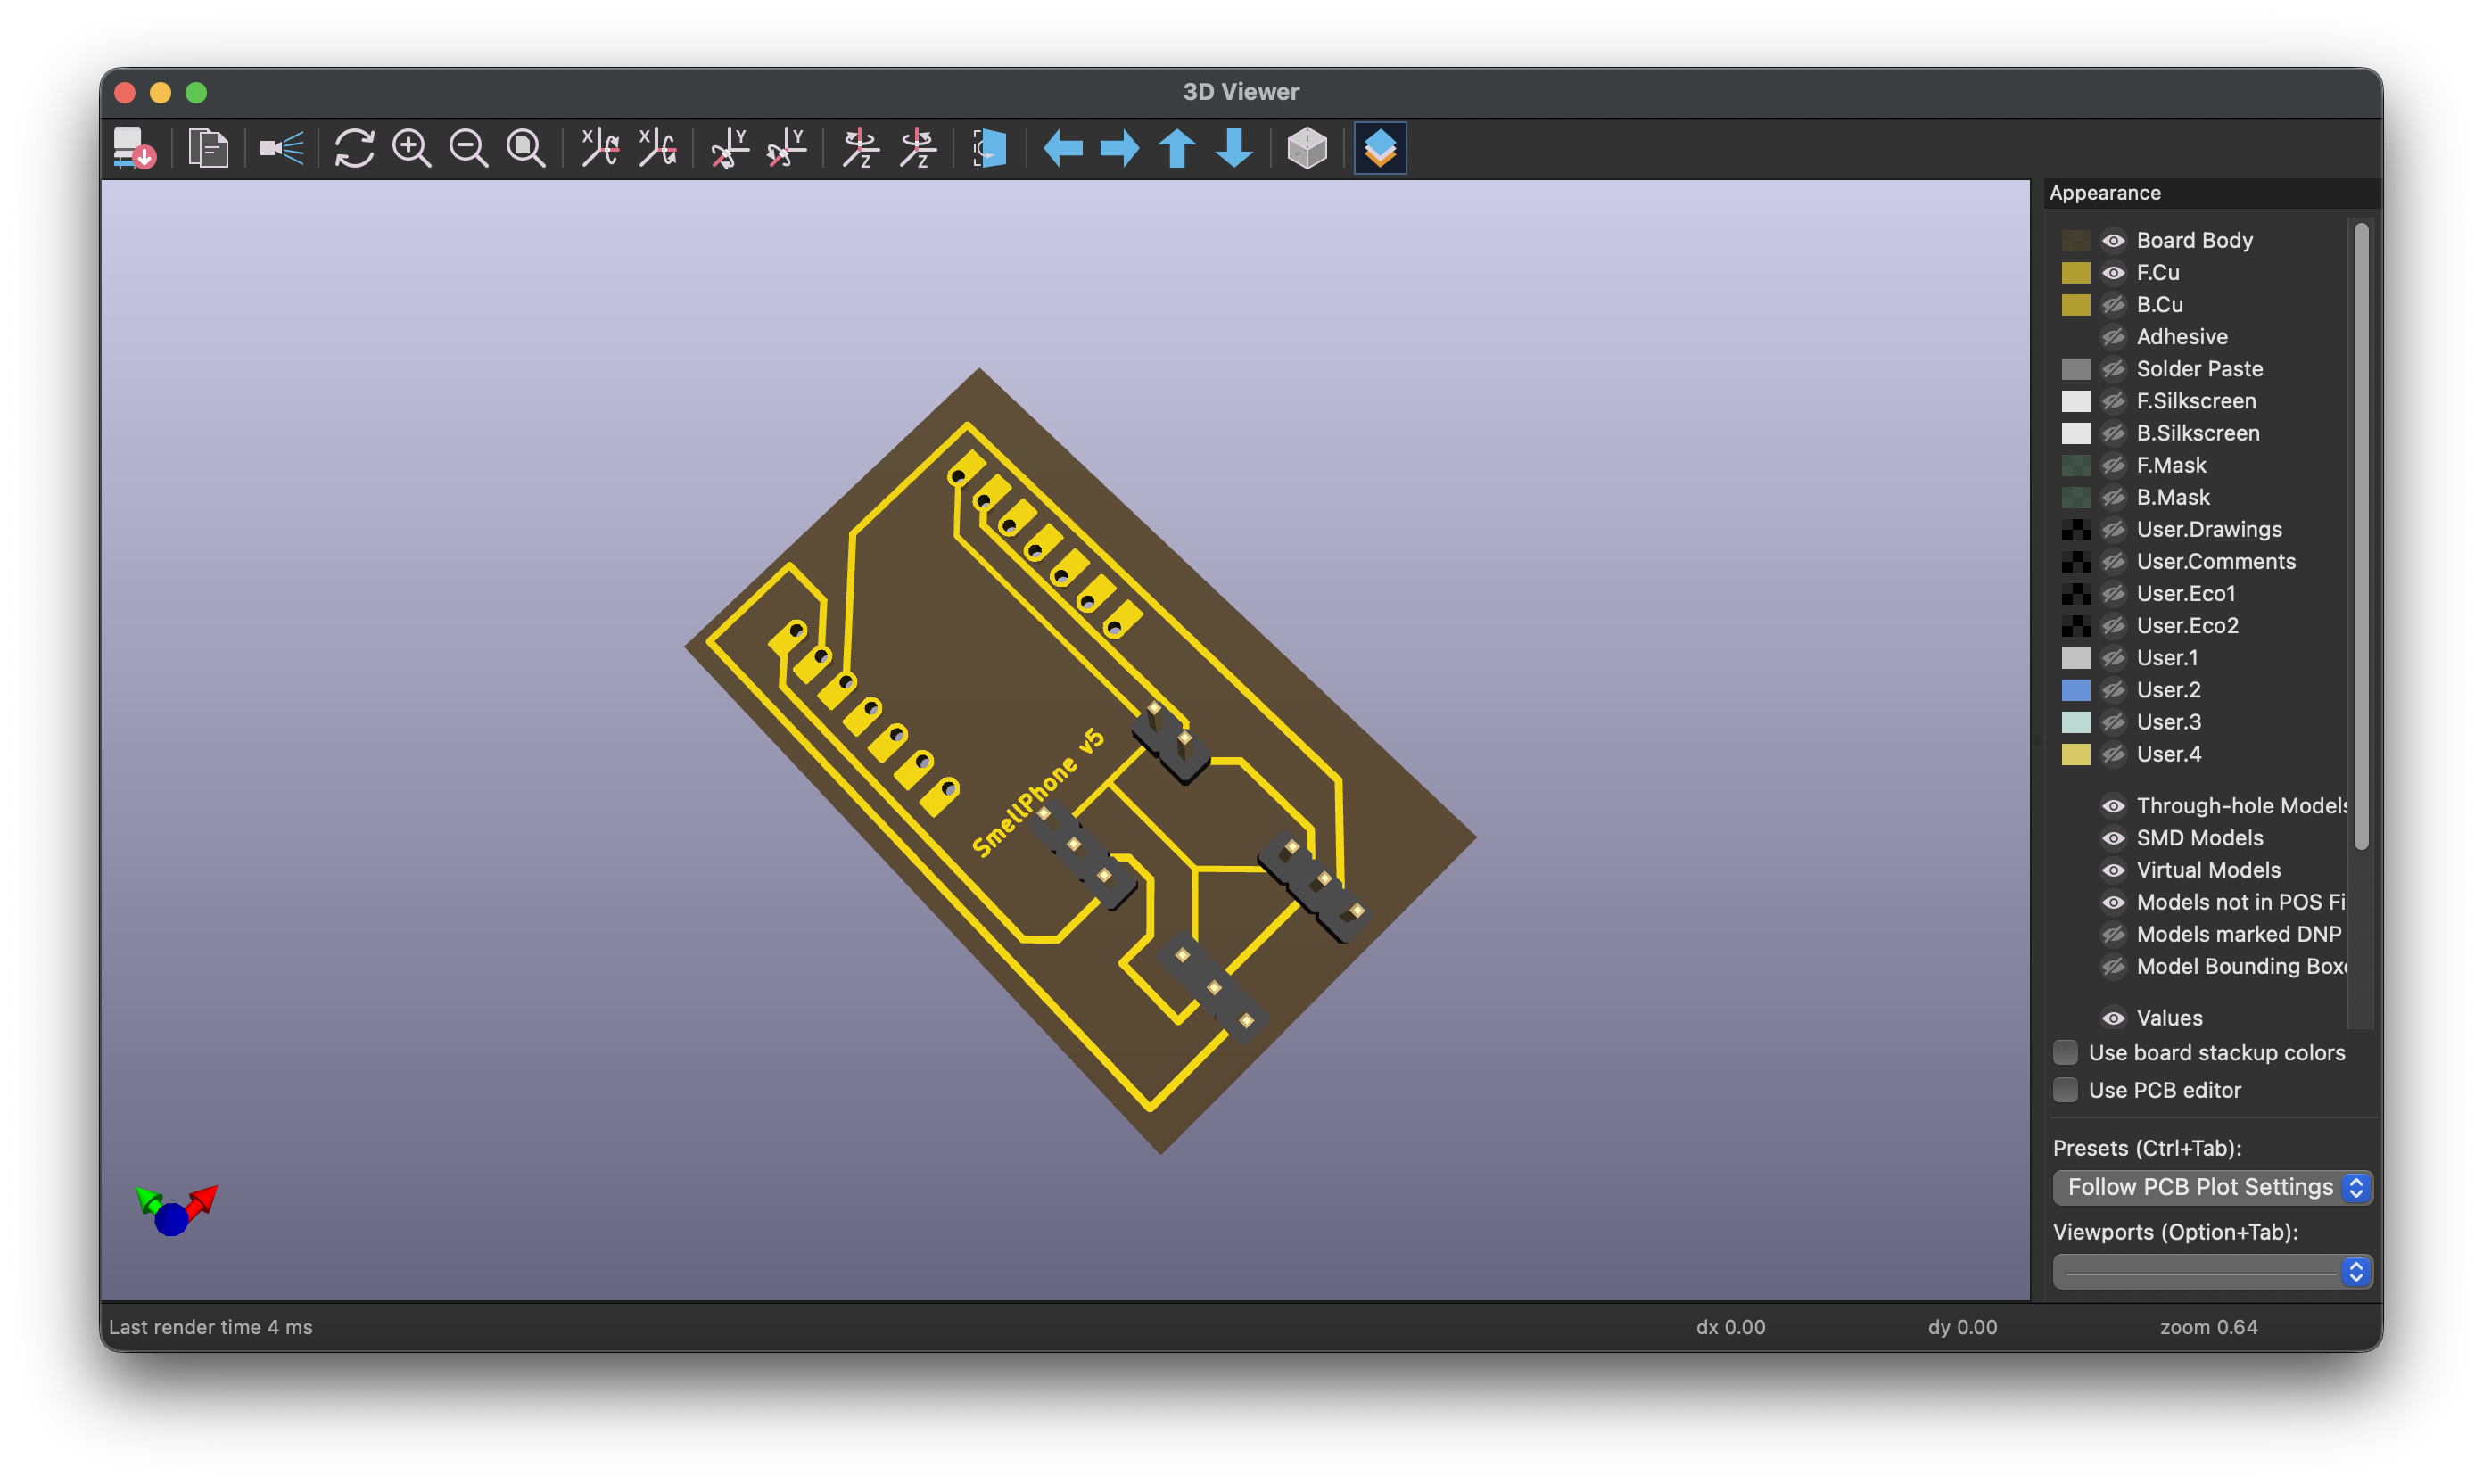The image size is (2483, 1484).
Task: Open the Presets dropdown showing Follow PCB Plot Settings
Action: [2211, 1187]
